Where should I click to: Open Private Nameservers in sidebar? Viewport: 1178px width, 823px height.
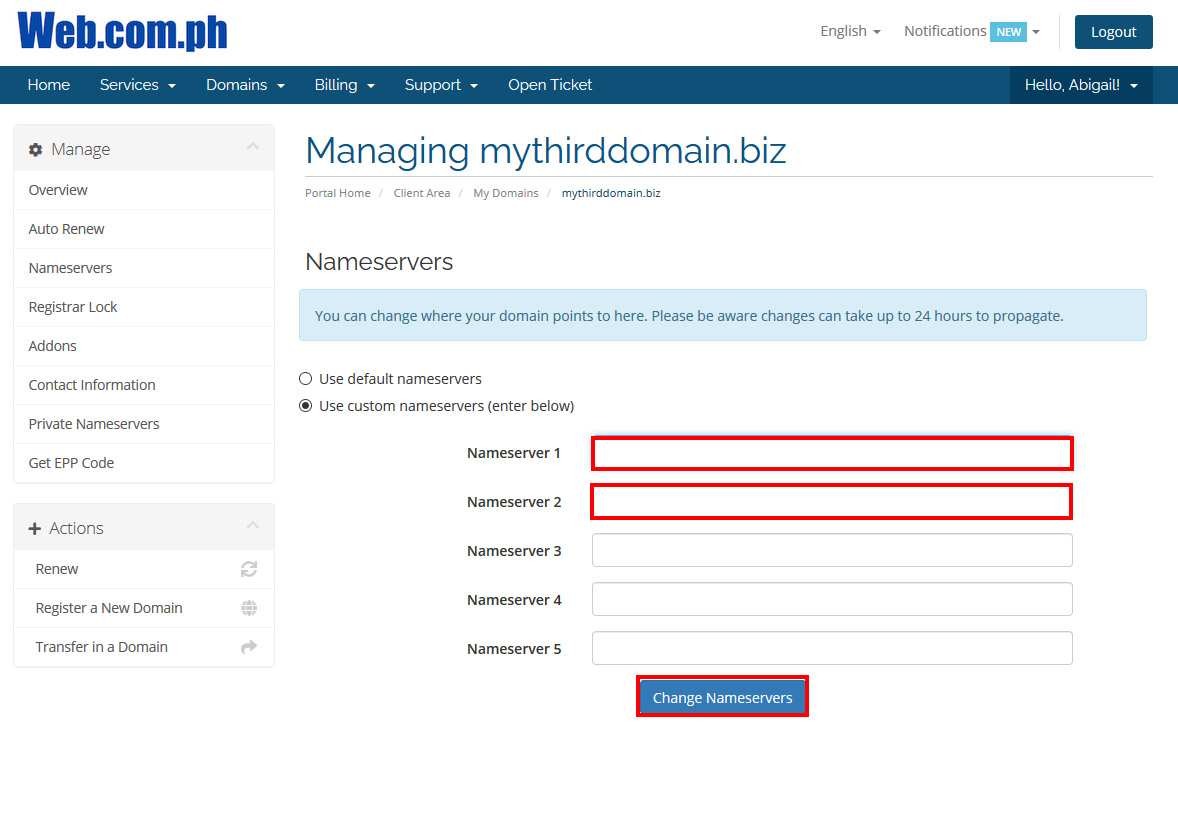(144, 425)
